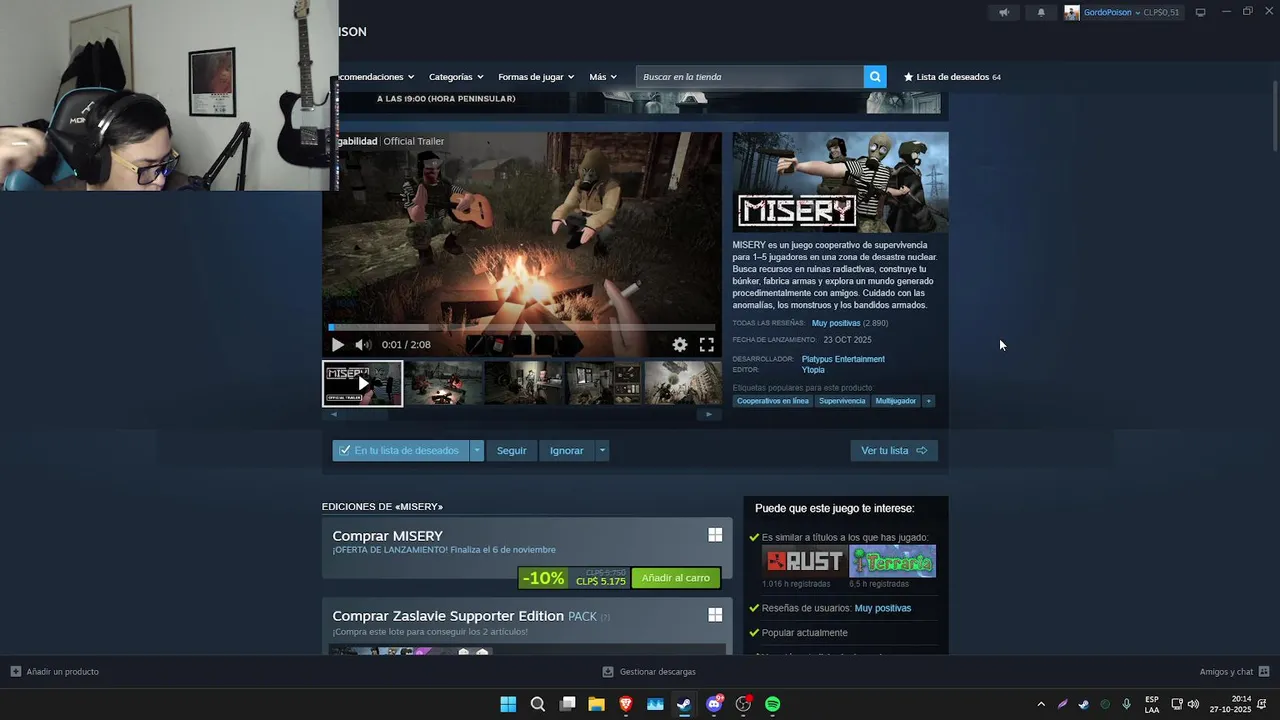Toggle En tu lista de deseados
This screenshot has width=1280, height=720.
[x=400, y=450]
